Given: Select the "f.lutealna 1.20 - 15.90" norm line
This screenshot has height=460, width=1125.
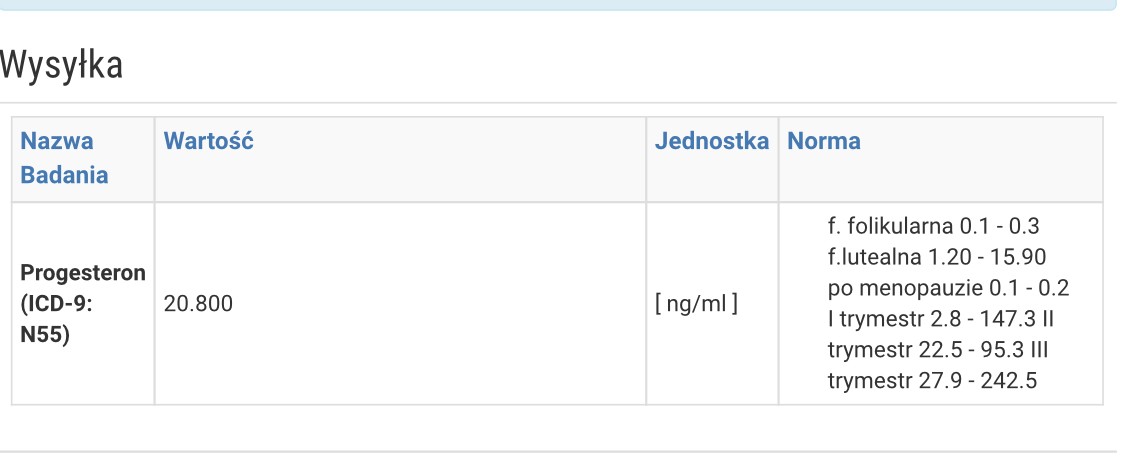Looking at the screenshot, I should coord(937,257).
